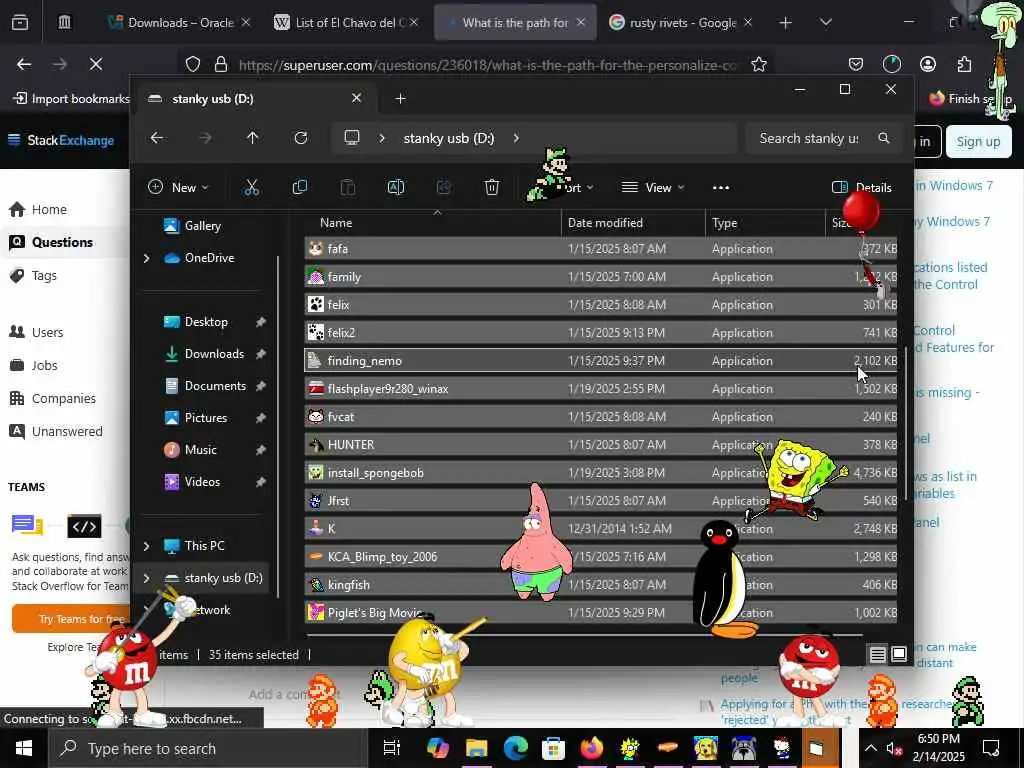This screenshot has height=768, width=1024.
Task: Click the Delete trash can icon
Action: (492, 188)
